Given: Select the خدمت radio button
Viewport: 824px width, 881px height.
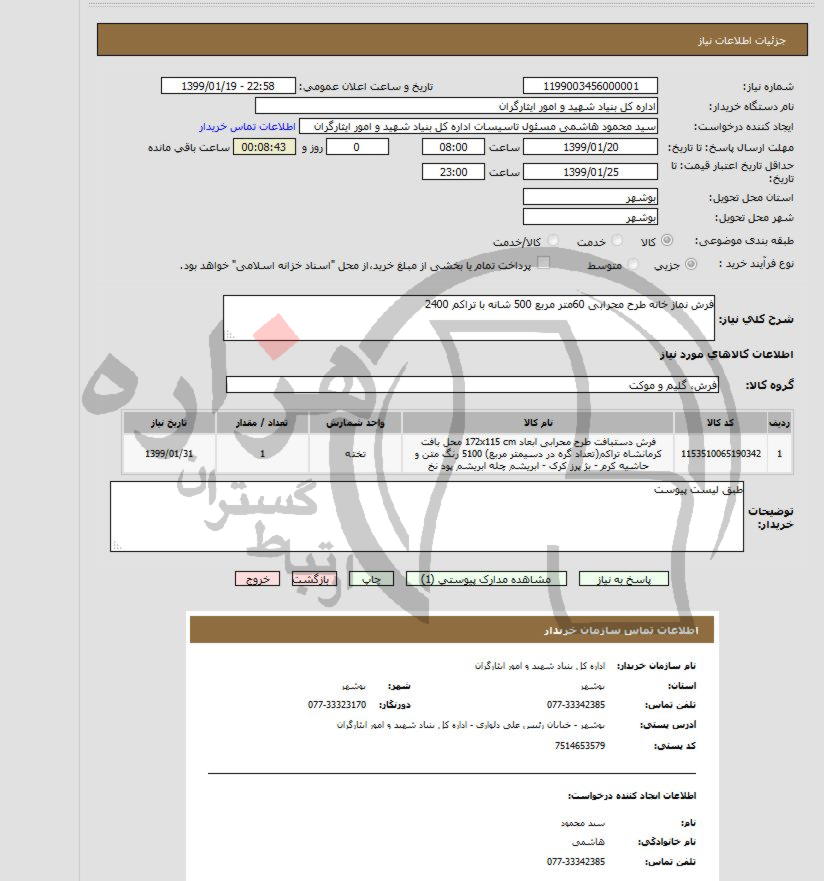Looking at the screenshot, I should click(617, 239).
